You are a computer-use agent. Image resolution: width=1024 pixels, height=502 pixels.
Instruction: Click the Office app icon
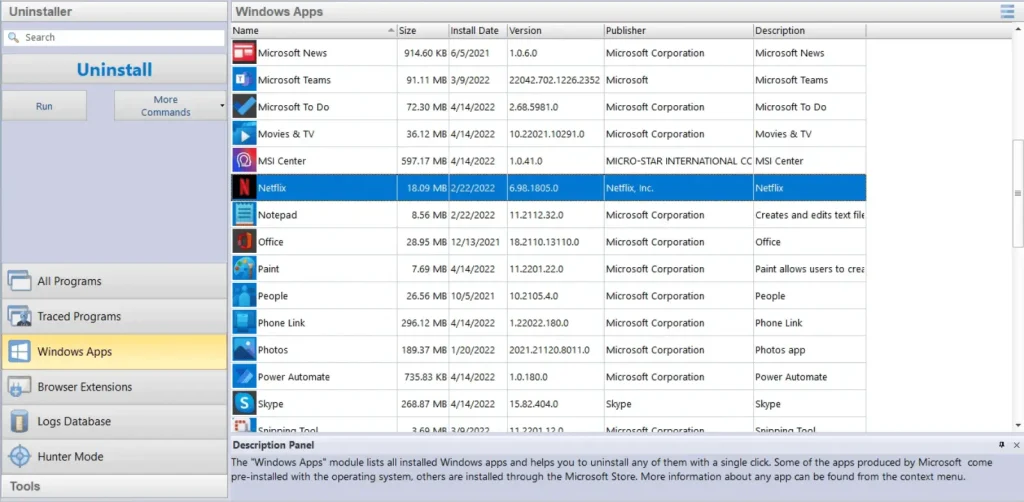coord(244,242)
